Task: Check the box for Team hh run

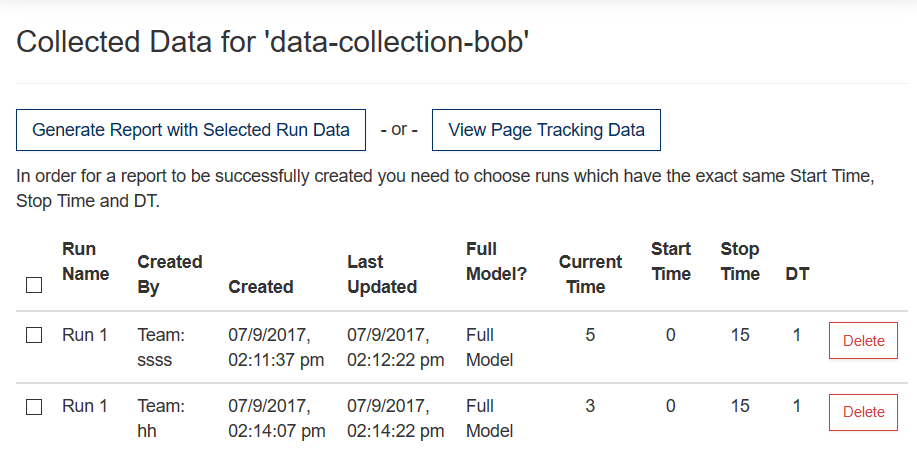Action: coord(34,407)
